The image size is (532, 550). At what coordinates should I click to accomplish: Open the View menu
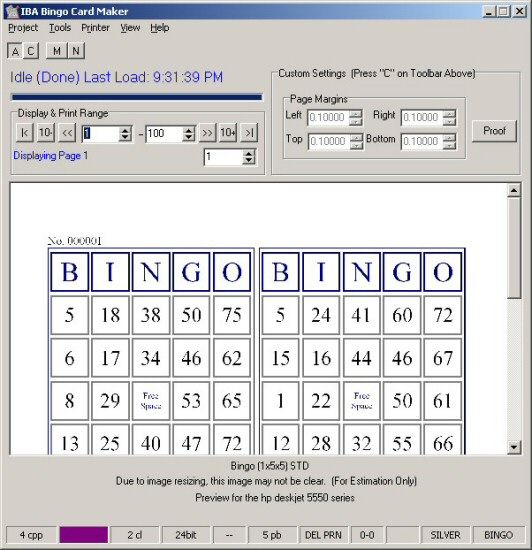click(x=130, y=28)
